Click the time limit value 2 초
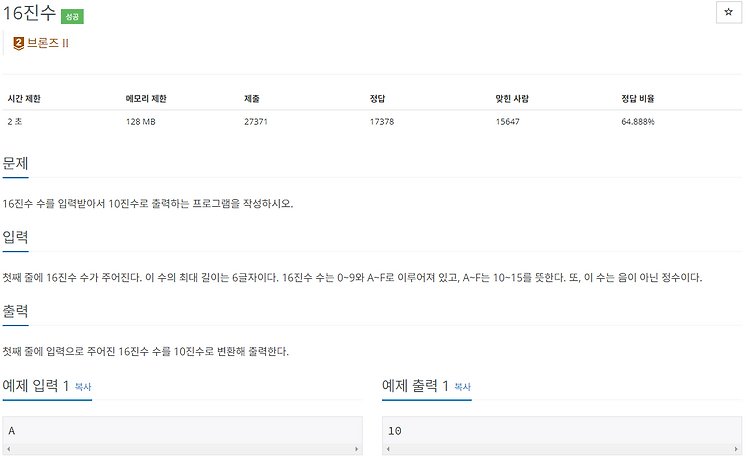The image size is (750, 463). (14, 121)
